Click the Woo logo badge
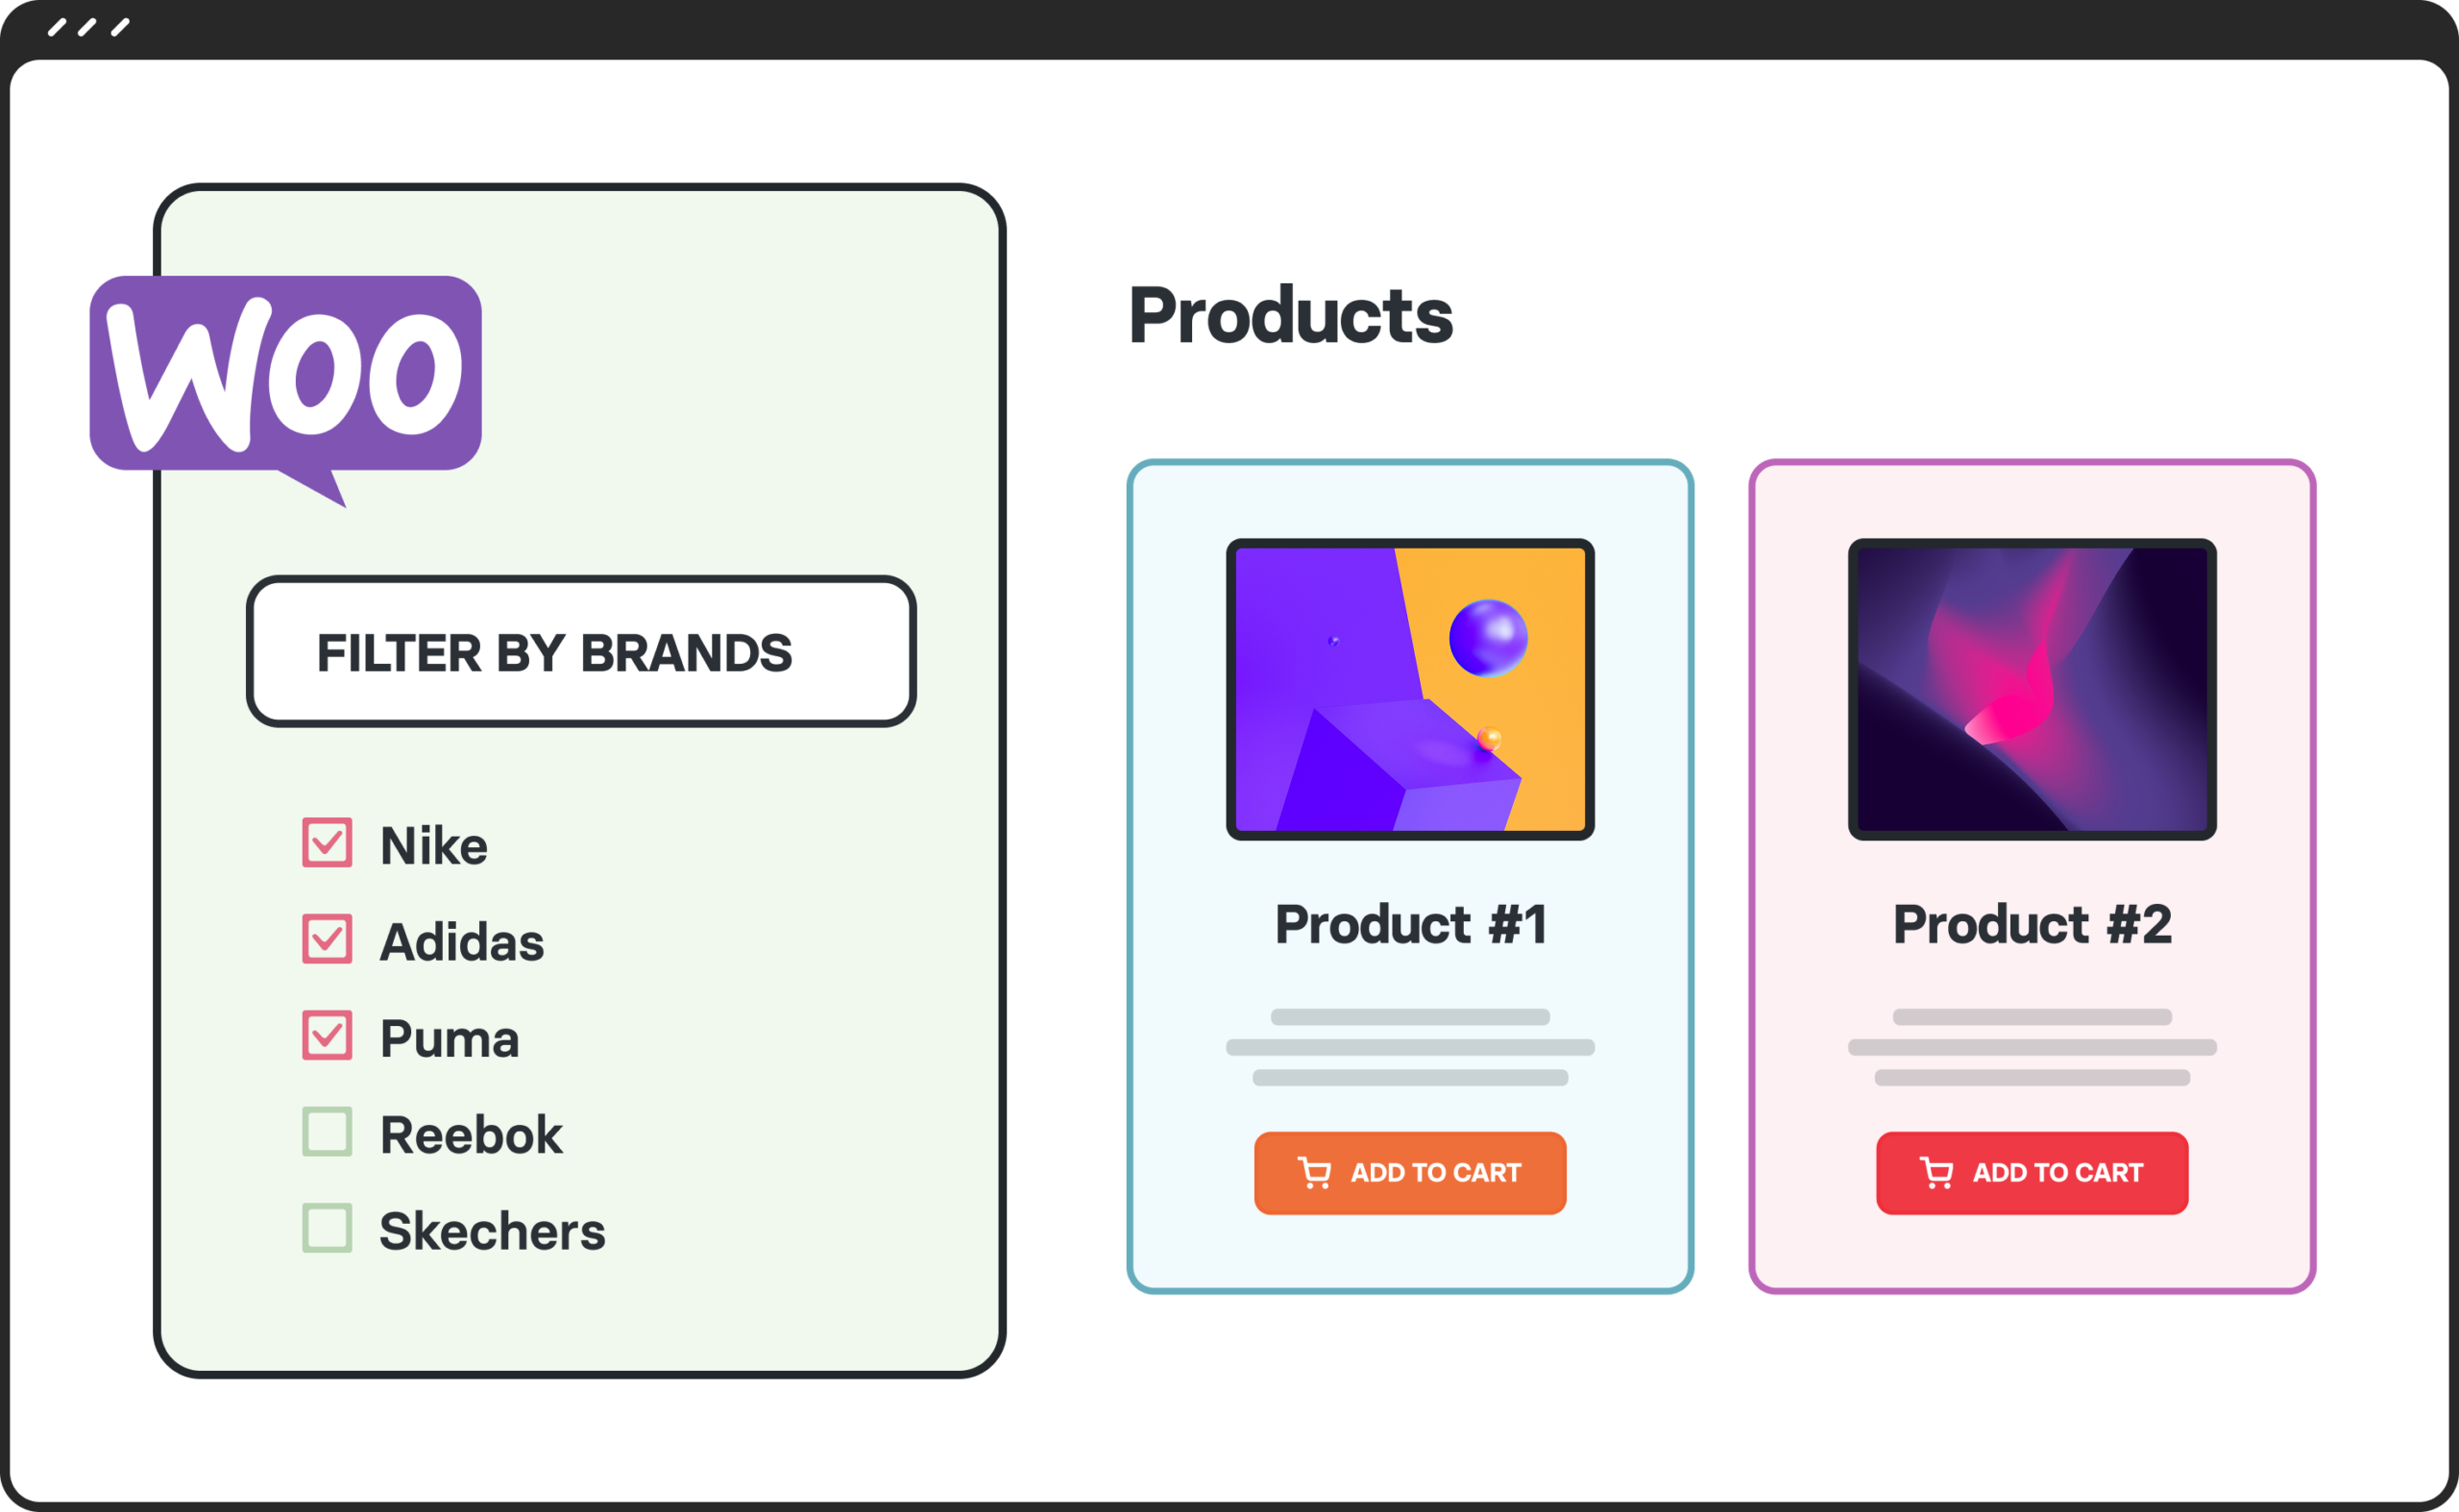The image size is (2459, 1512). [x=286, y=374]
